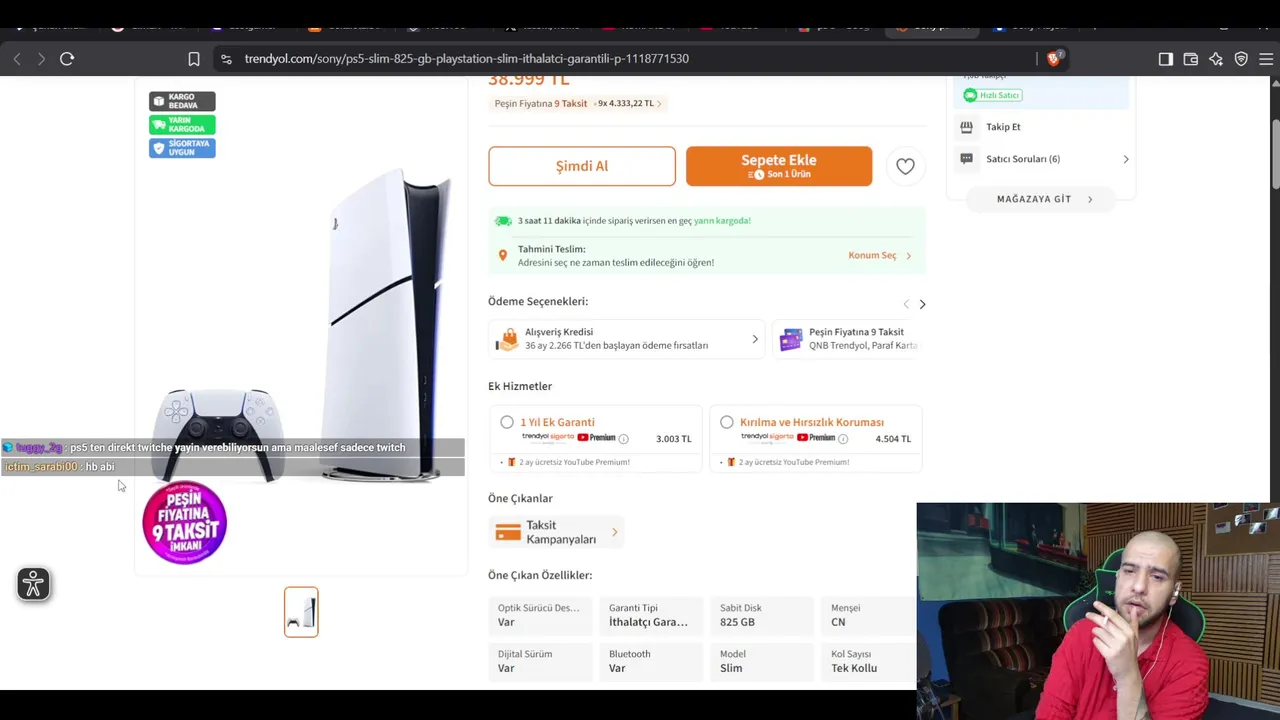Open site information icon beside the URL

(x=226, y=59)
